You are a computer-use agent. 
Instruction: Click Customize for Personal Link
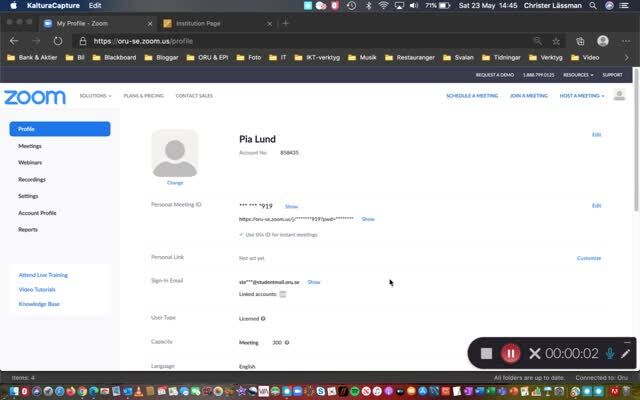coord(589,258)
